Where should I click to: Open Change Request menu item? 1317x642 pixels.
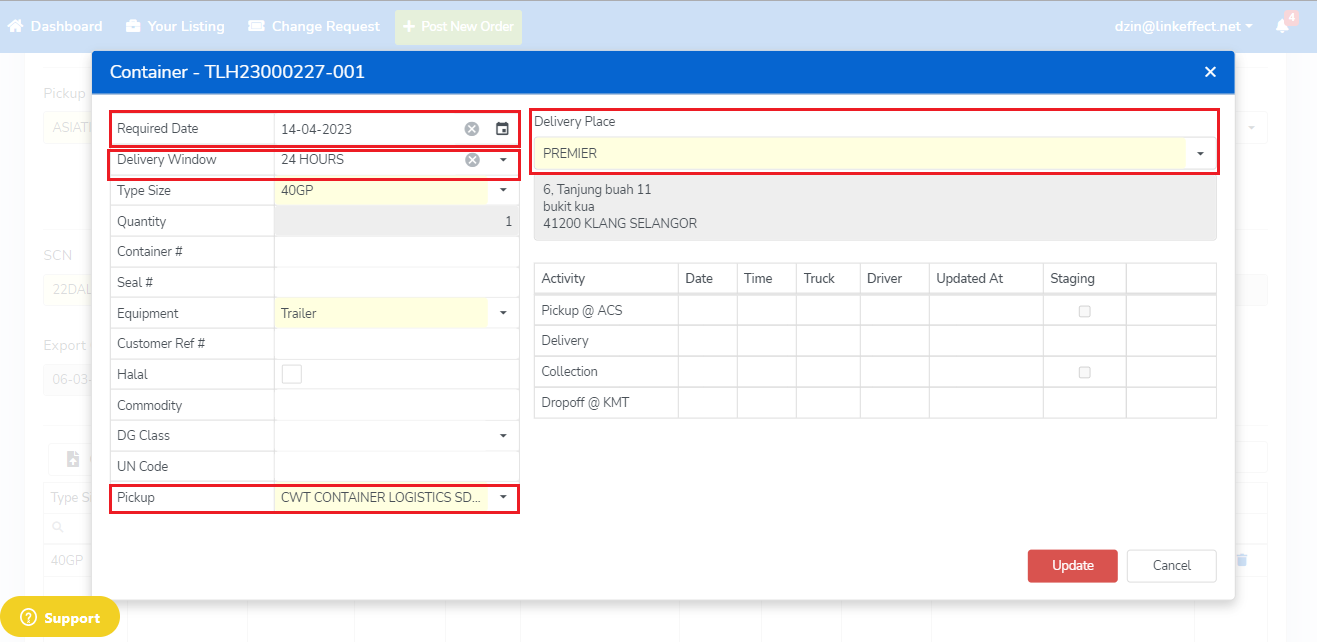[x=314, y=26]
